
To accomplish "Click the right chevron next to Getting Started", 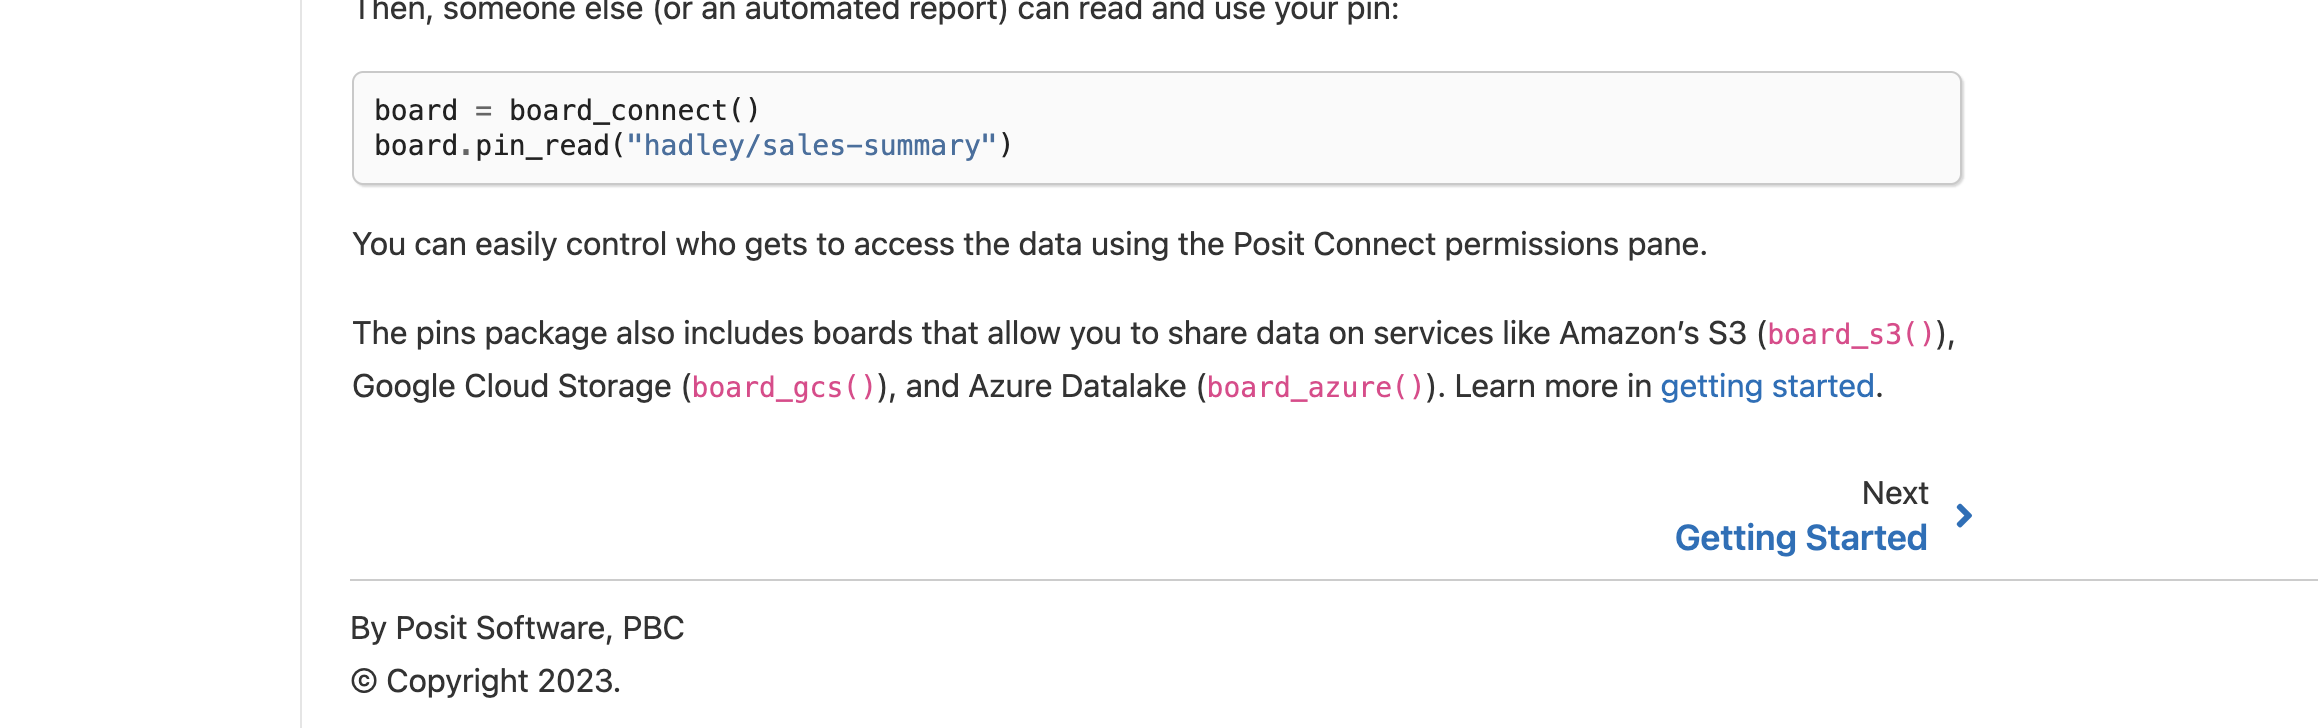I will 1964,516.
